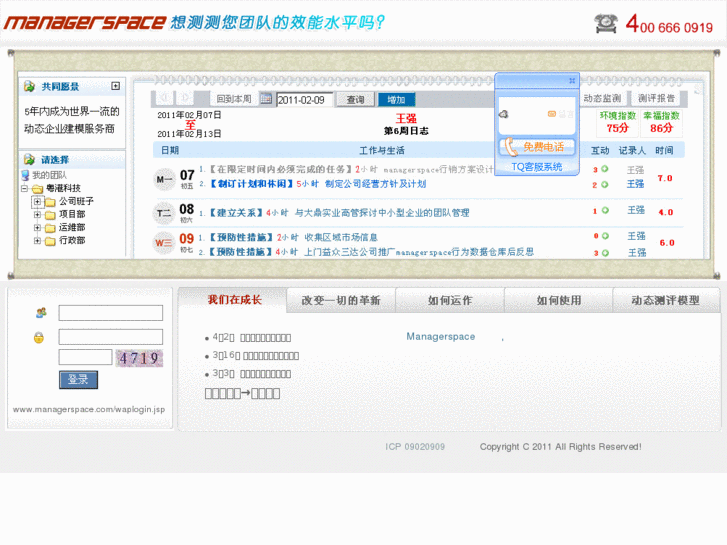The width and height of the screenshot is (727, 545).
Task: Open the 运维部 folder icon
Action: [50, 228]
